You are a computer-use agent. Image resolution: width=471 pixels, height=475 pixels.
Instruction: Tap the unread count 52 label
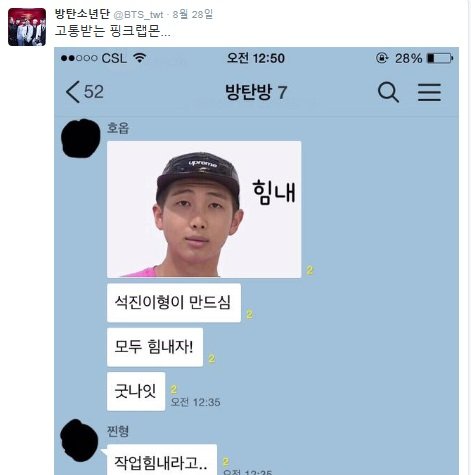click(94, 92)
